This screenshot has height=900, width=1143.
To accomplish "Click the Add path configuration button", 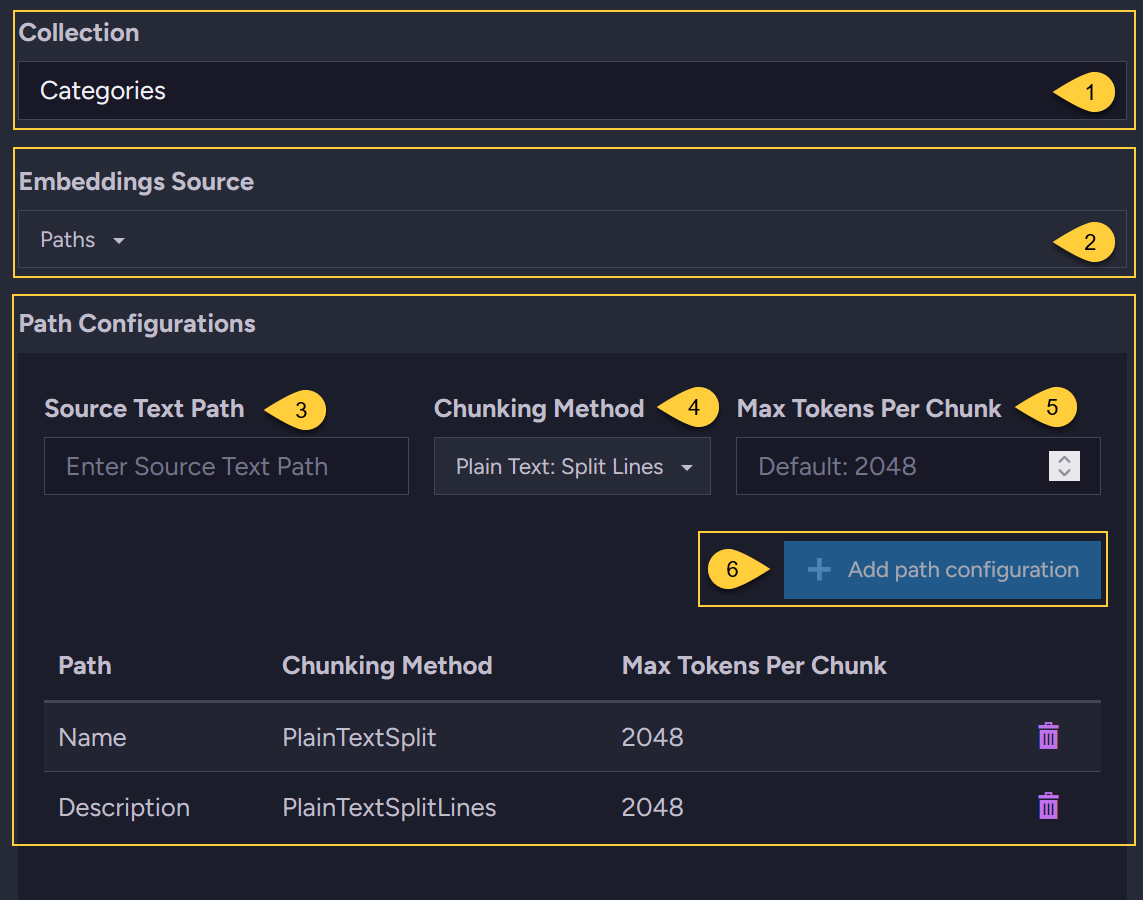I will [942, 570].
